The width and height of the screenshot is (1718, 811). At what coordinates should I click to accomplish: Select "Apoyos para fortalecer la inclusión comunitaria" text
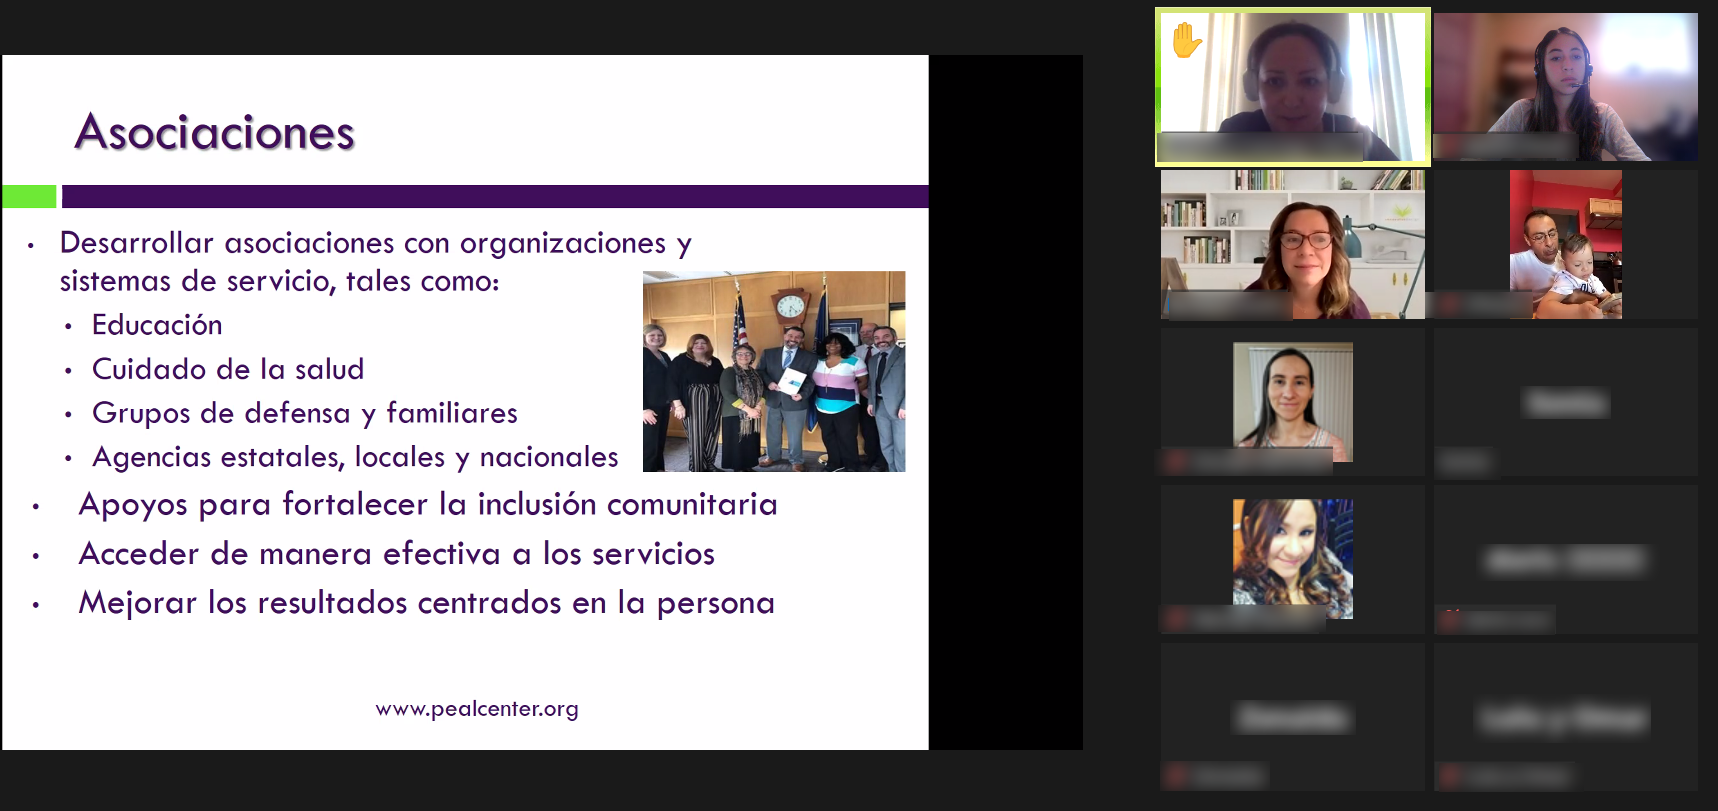click(x=428, y=505)
